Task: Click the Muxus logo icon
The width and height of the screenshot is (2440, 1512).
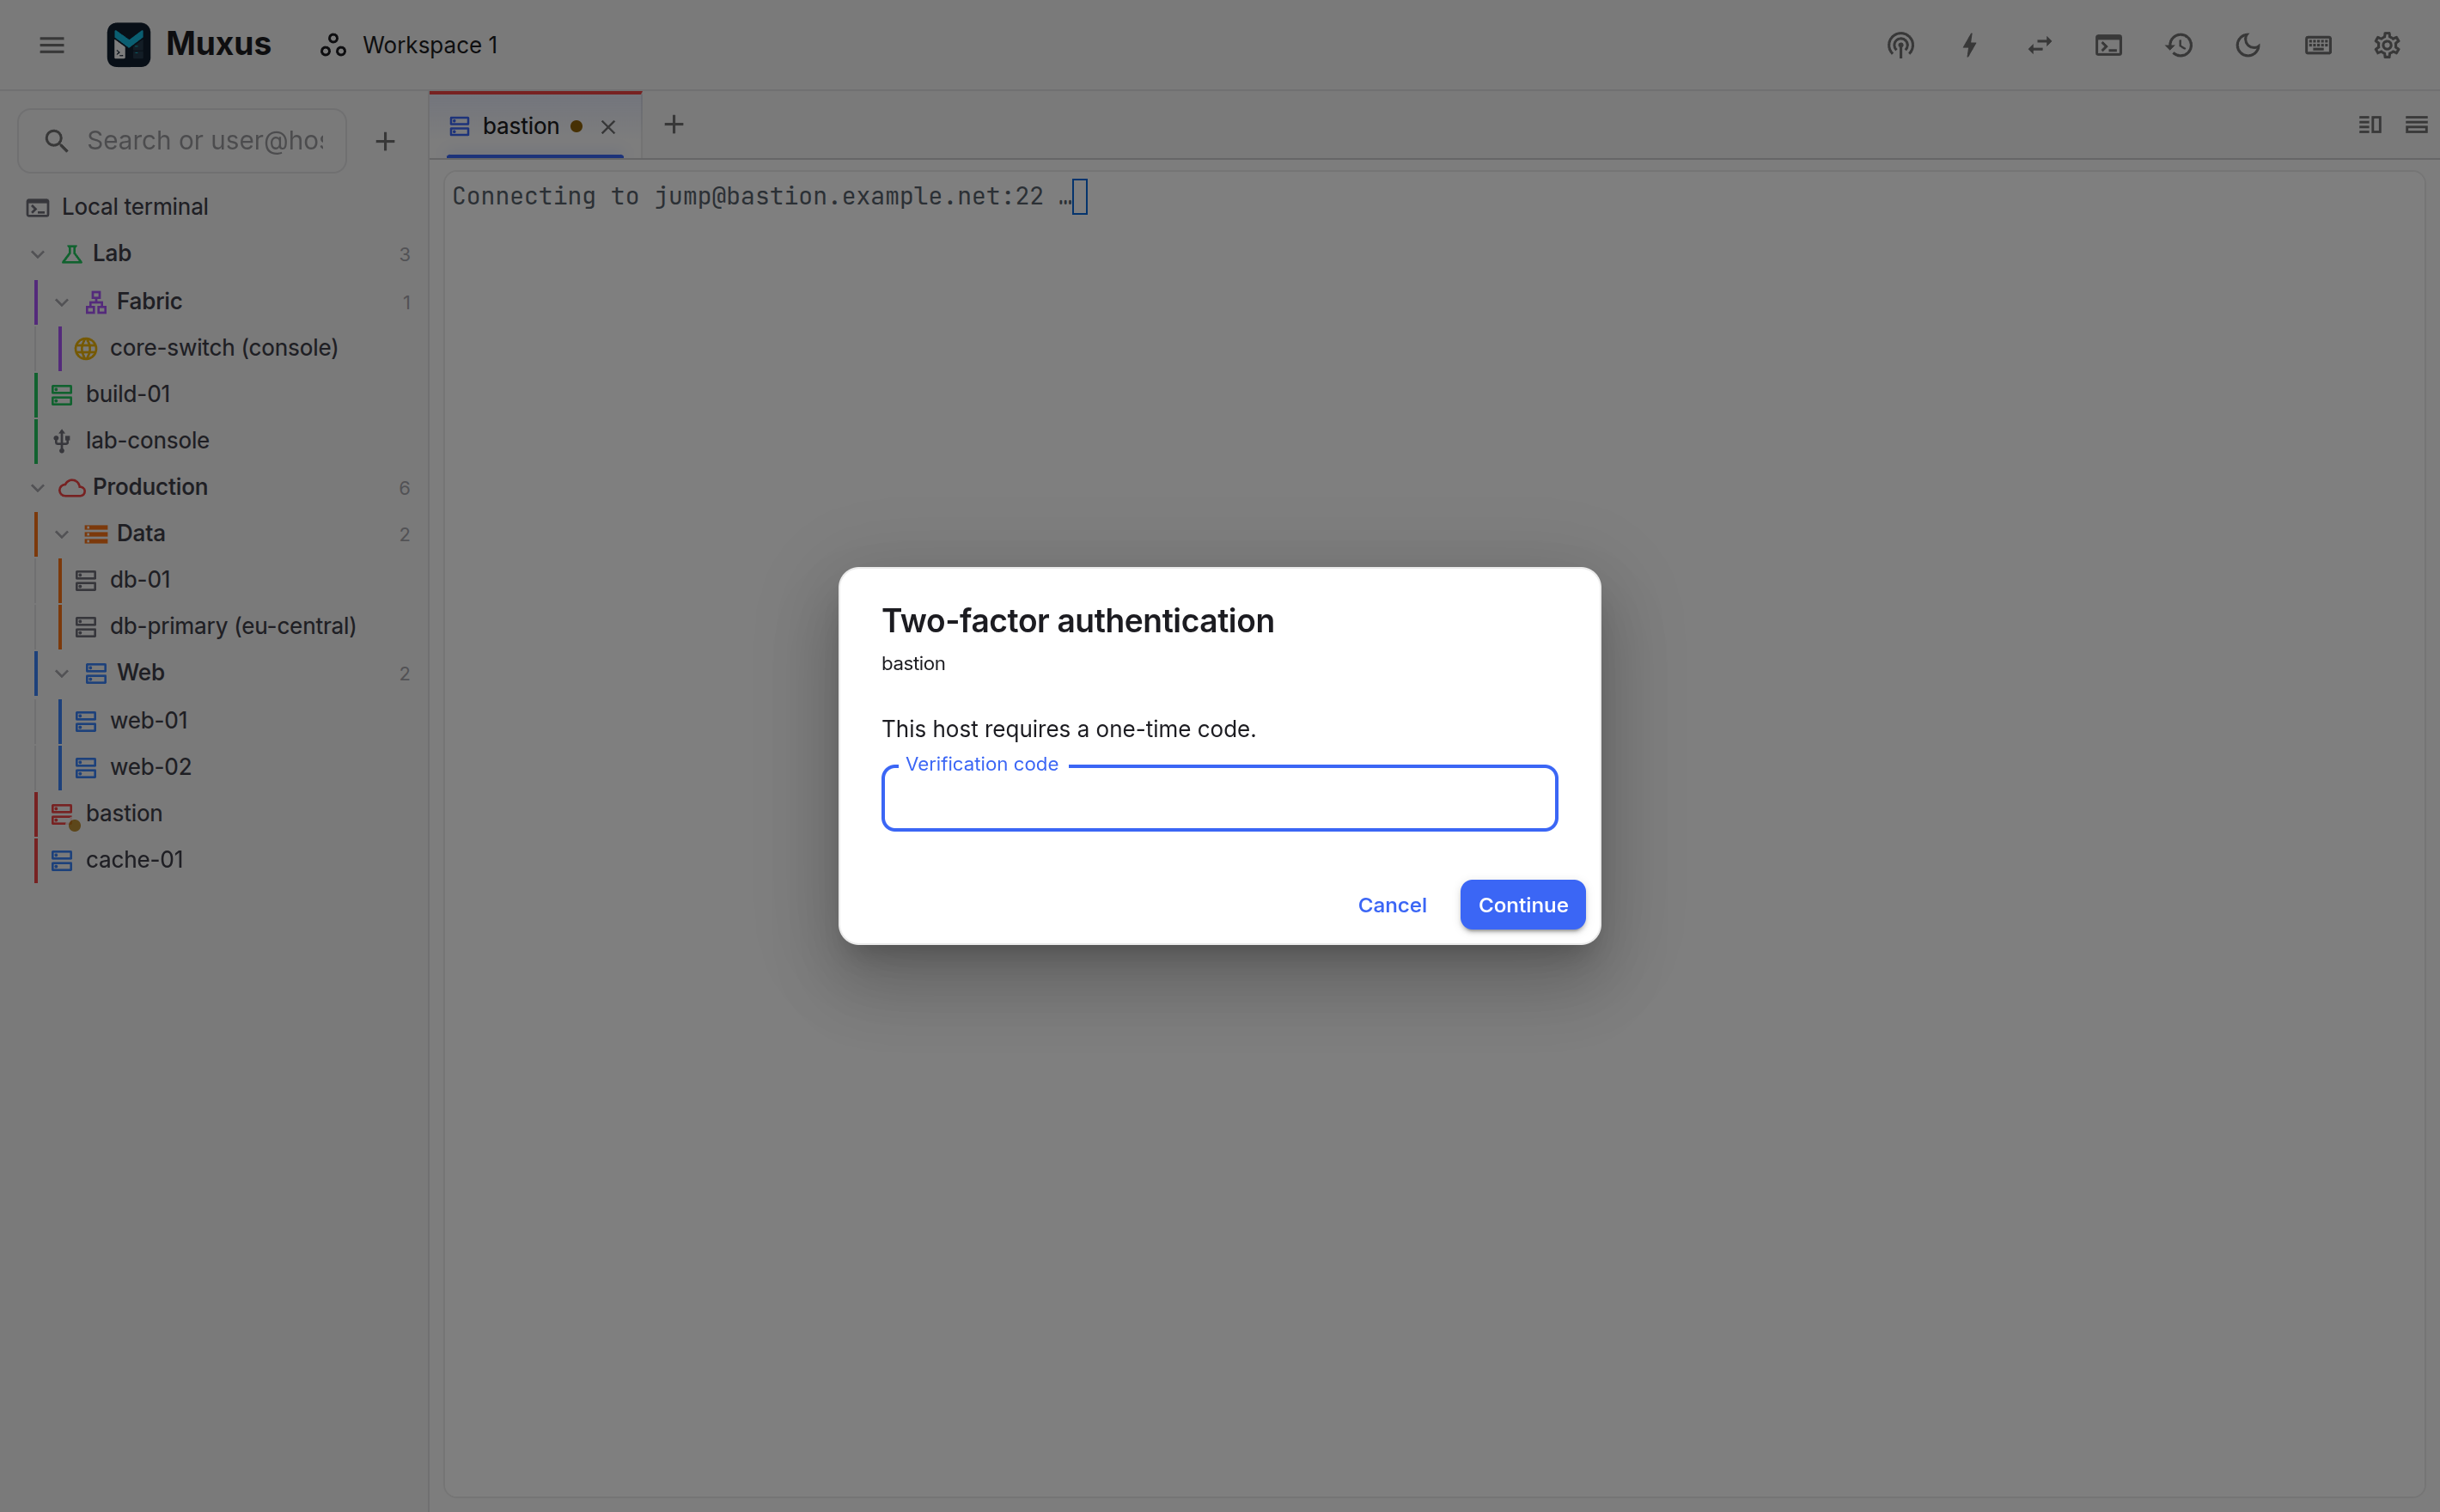Action: click(129, 45)
